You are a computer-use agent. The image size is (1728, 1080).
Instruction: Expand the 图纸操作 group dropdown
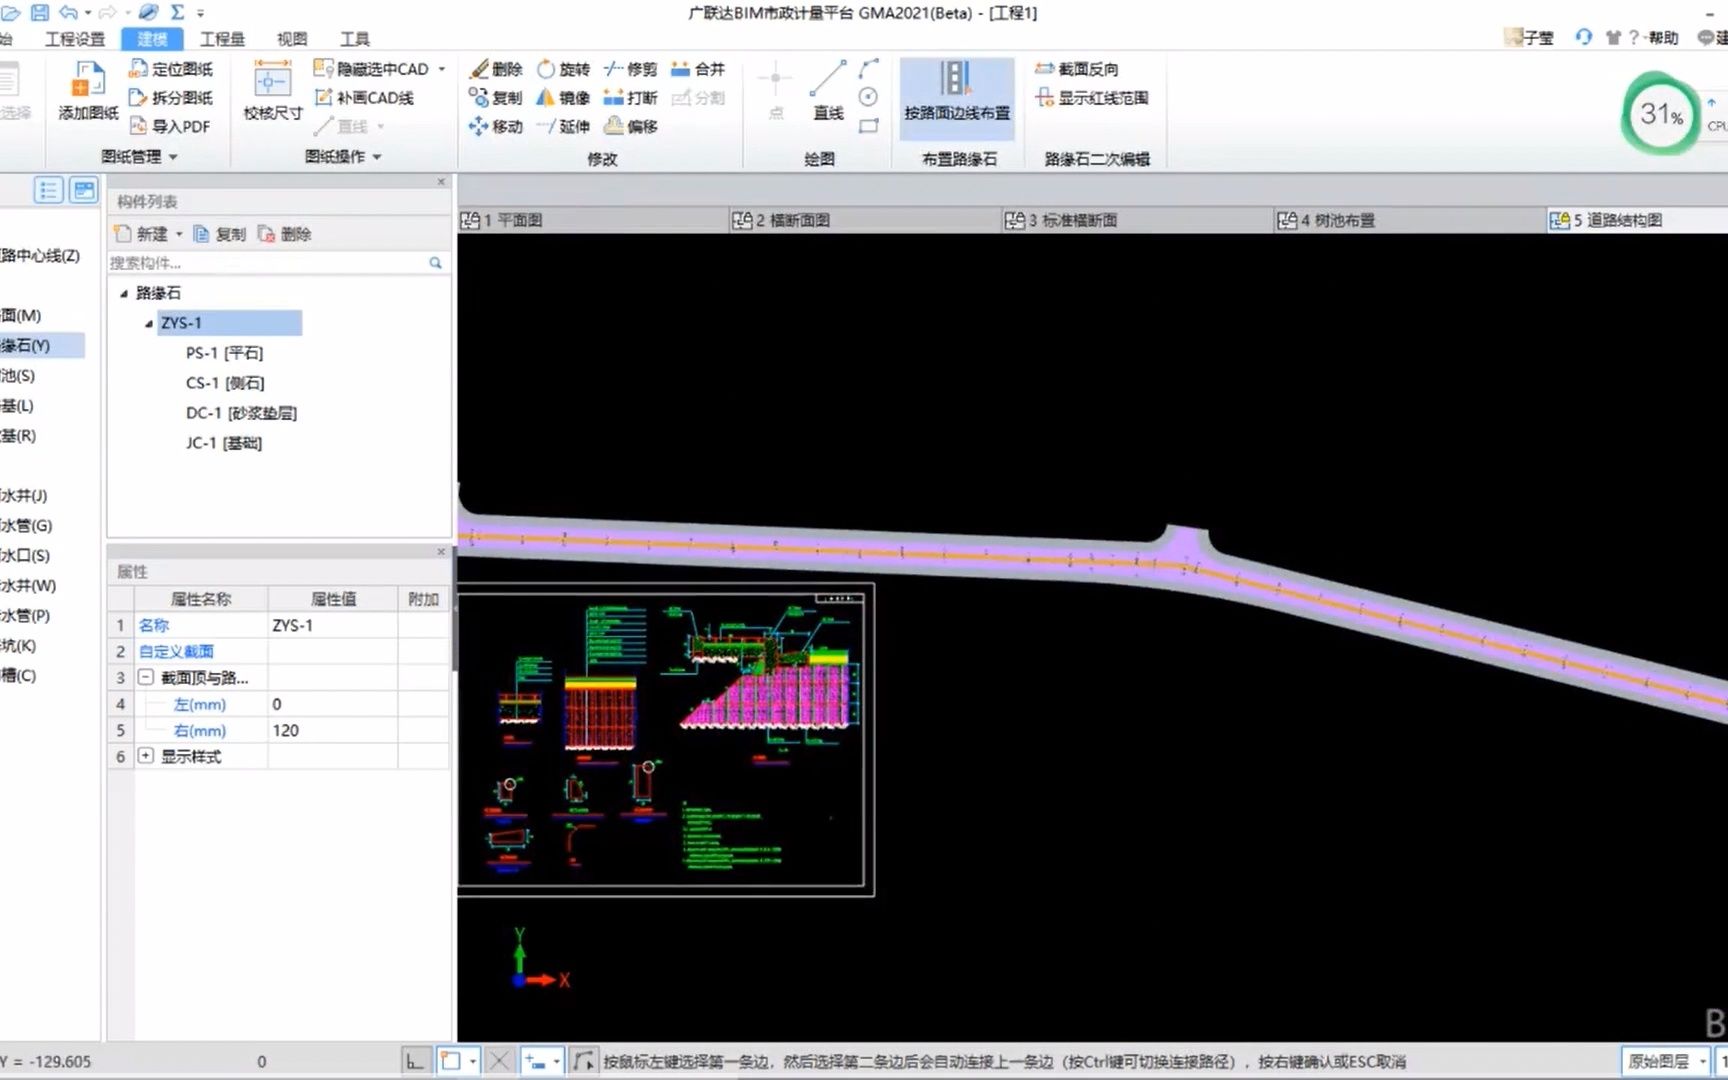point(377,157)
